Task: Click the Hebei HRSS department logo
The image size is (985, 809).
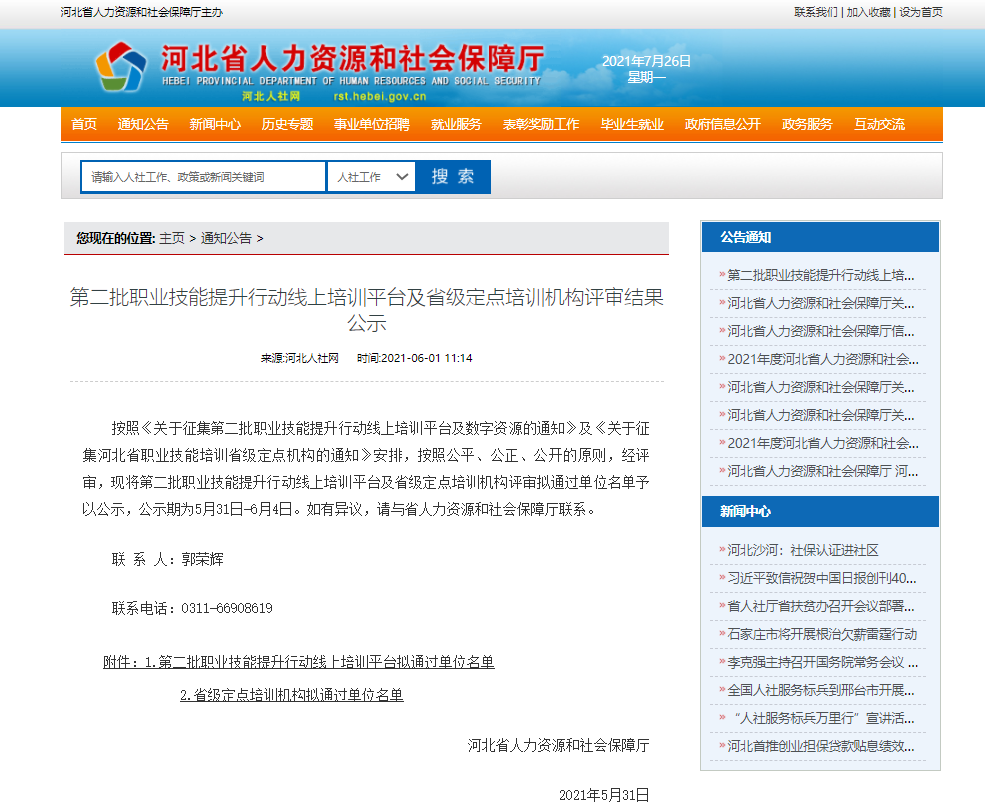Action: pyautogui.click(x=120, y=68)
